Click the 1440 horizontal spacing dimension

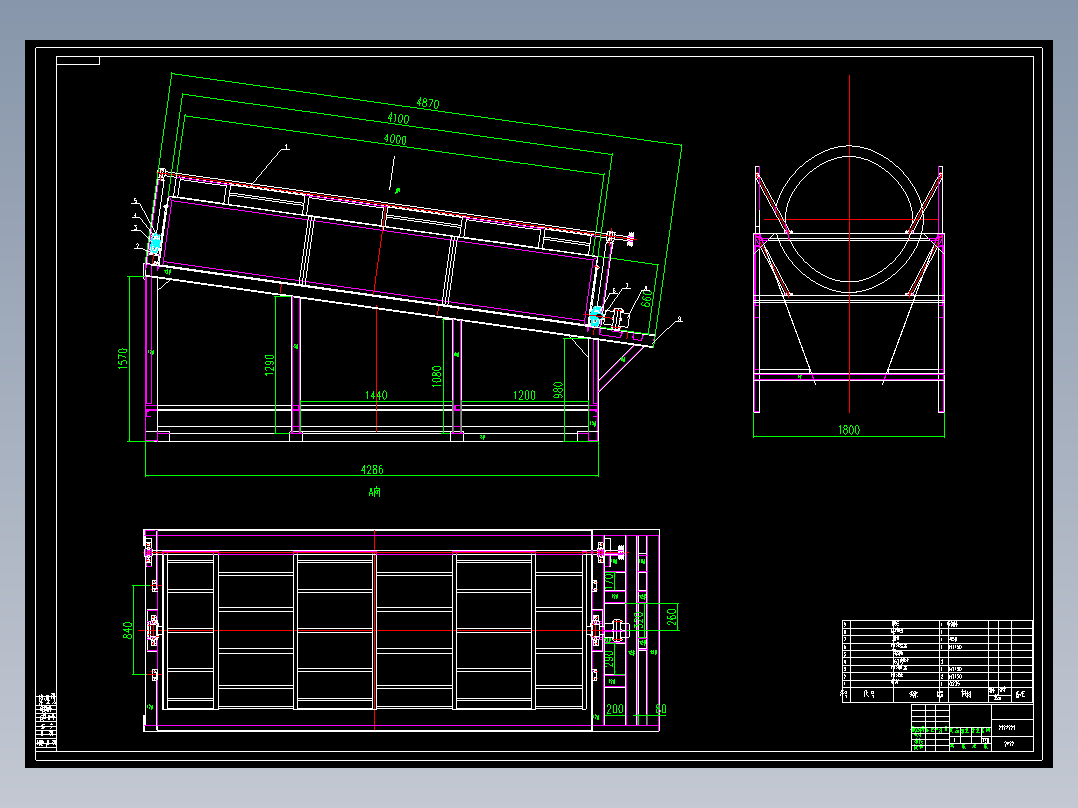[376, 395]
